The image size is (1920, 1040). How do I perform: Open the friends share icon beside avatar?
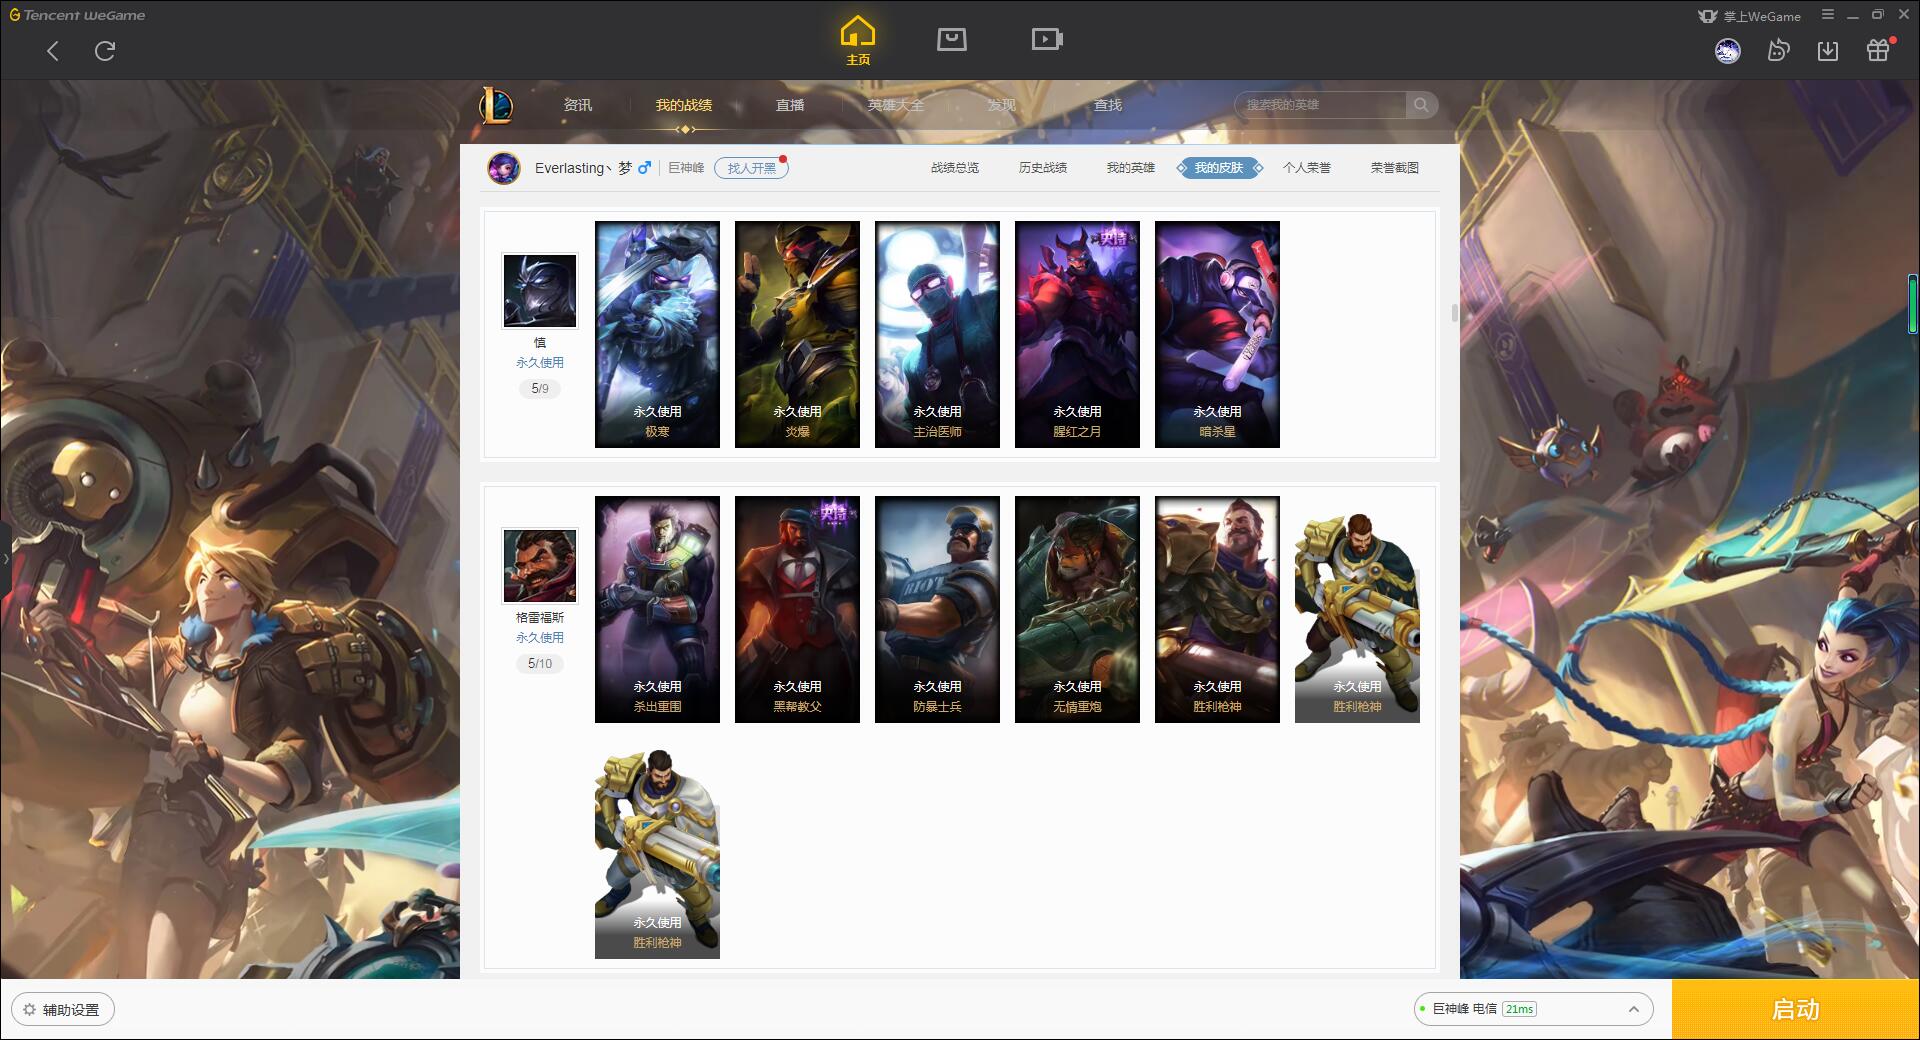coord(1778,51)
